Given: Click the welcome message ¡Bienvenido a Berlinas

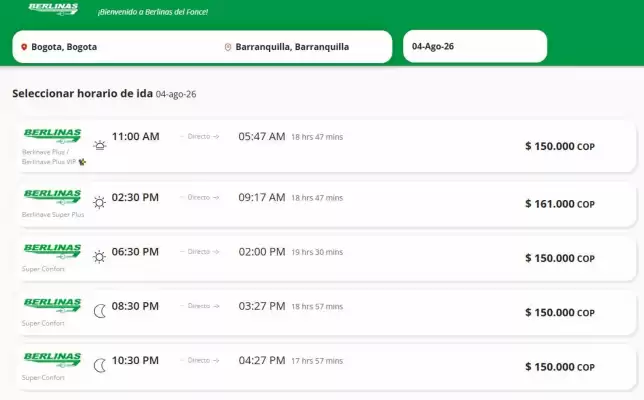Looking at the screenshot, I should pos(153,12).
